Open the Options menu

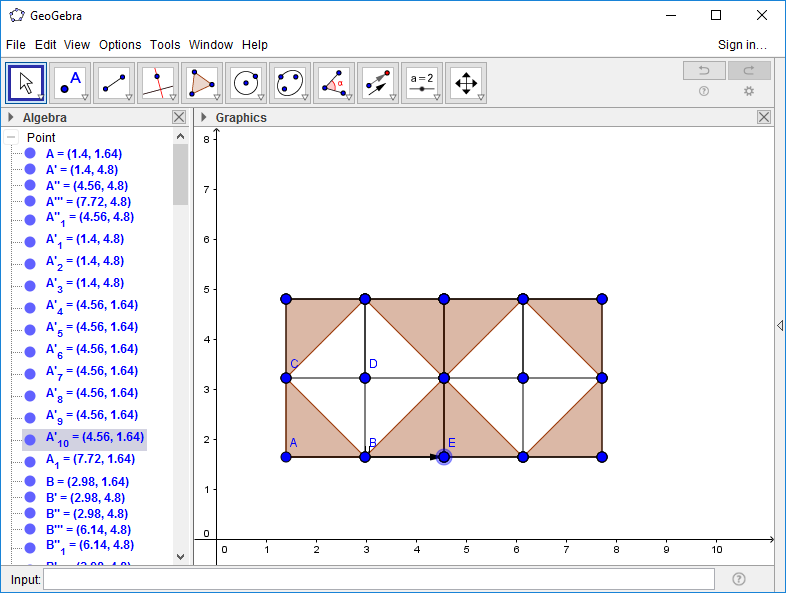pos(120,45)
